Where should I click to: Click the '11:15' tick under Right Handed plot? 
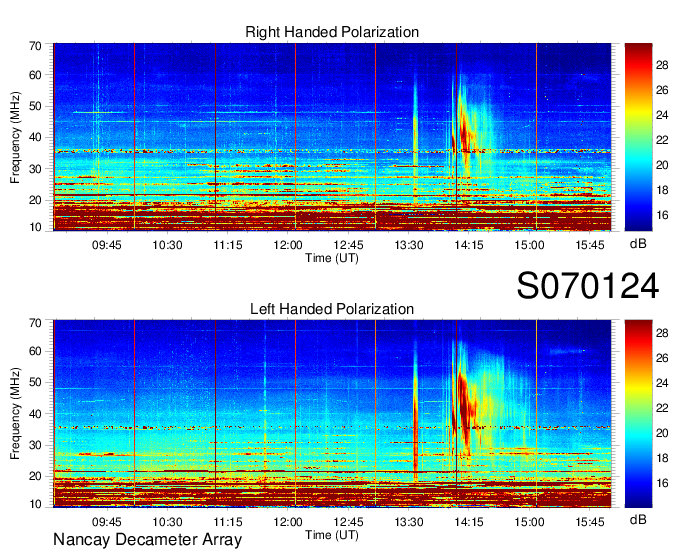point(228,245)
